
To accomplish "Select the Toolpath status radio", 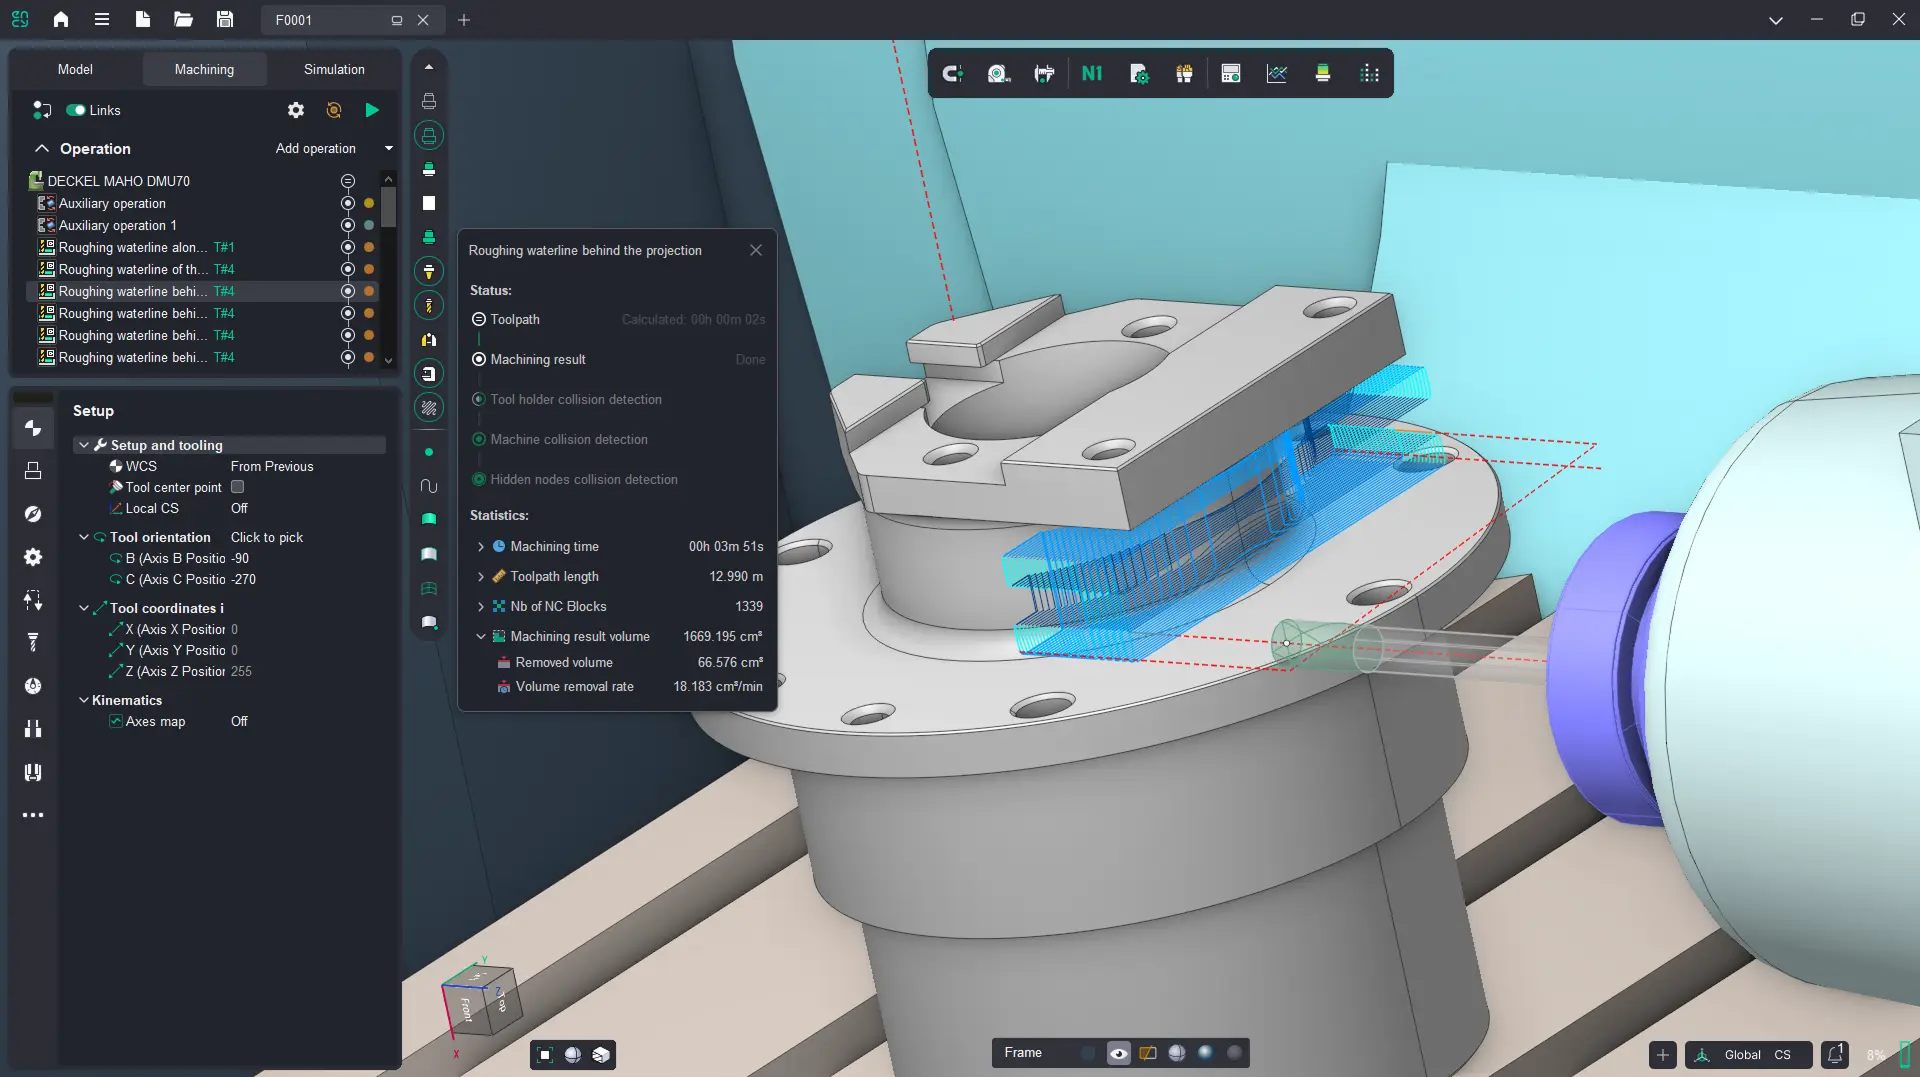I will [x=479, y=319].
